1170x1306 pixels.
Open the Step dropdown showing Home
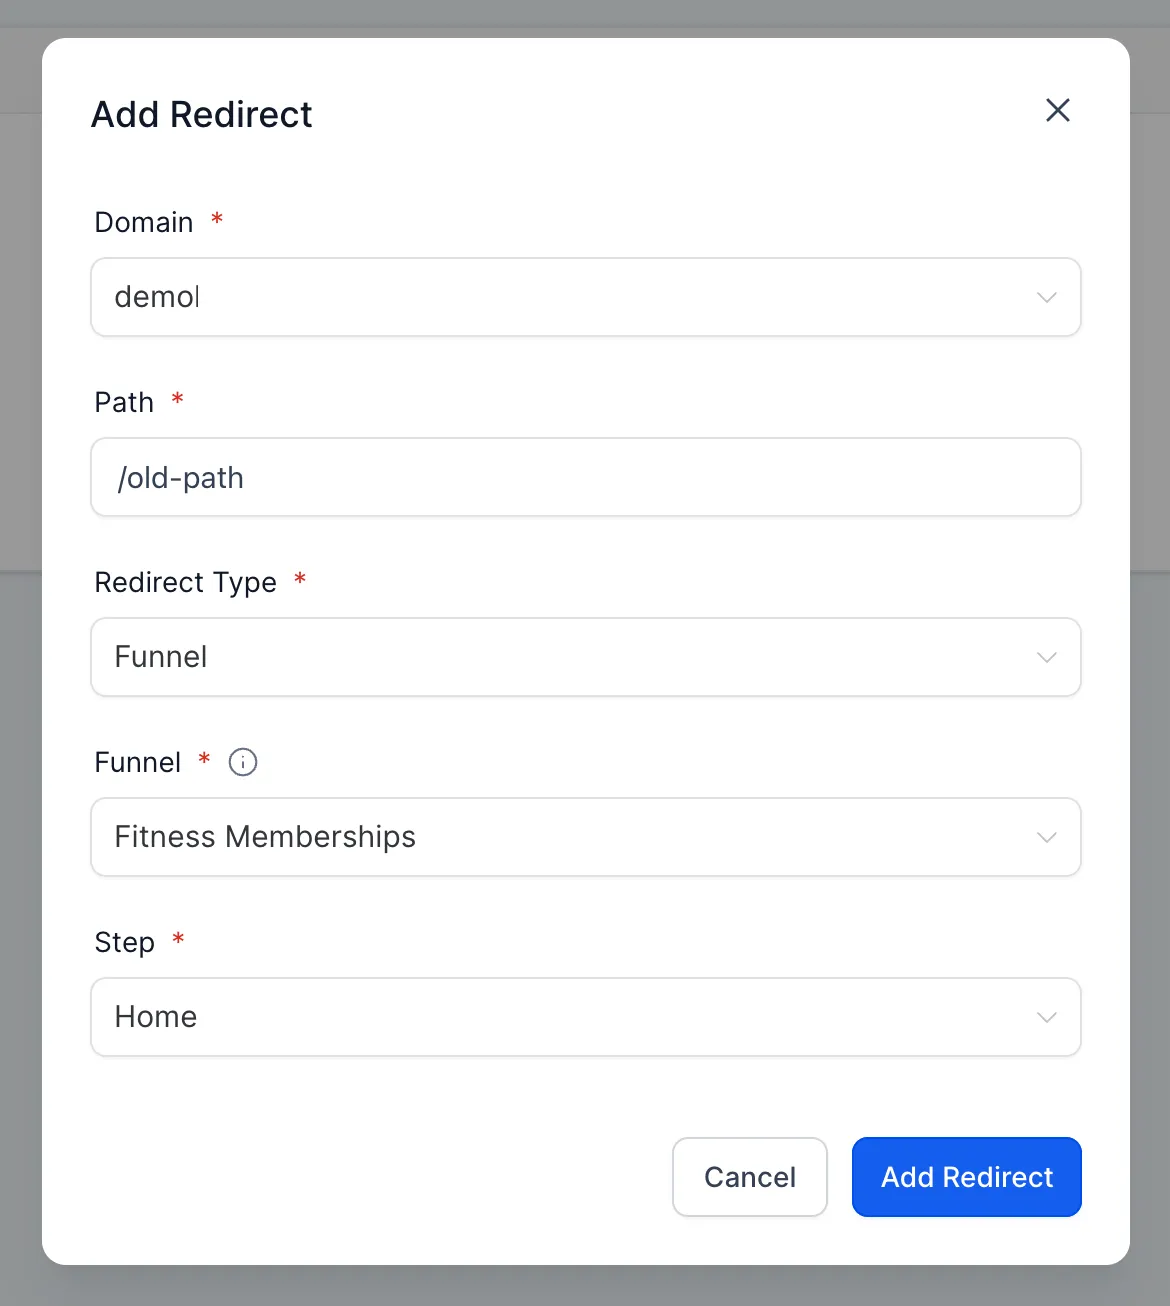click(x=560, y=1018)
